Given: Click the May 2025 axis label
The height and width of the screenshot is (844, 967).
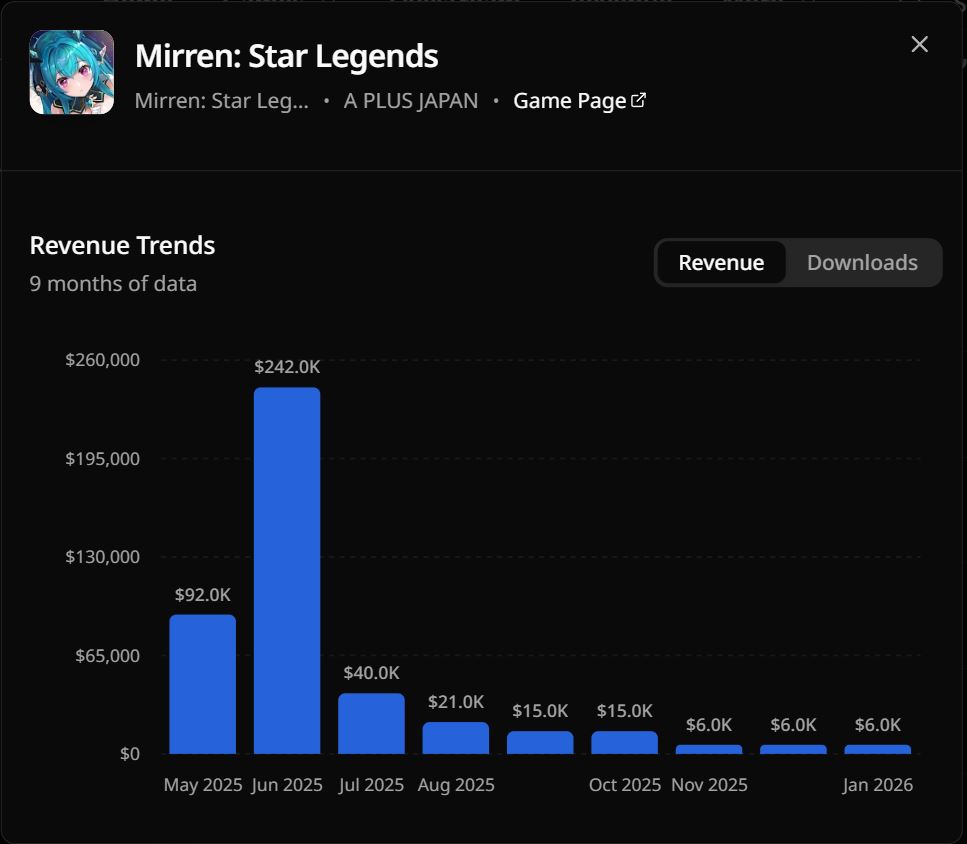Looking at the screenshot, I should (x=203, y=785).
